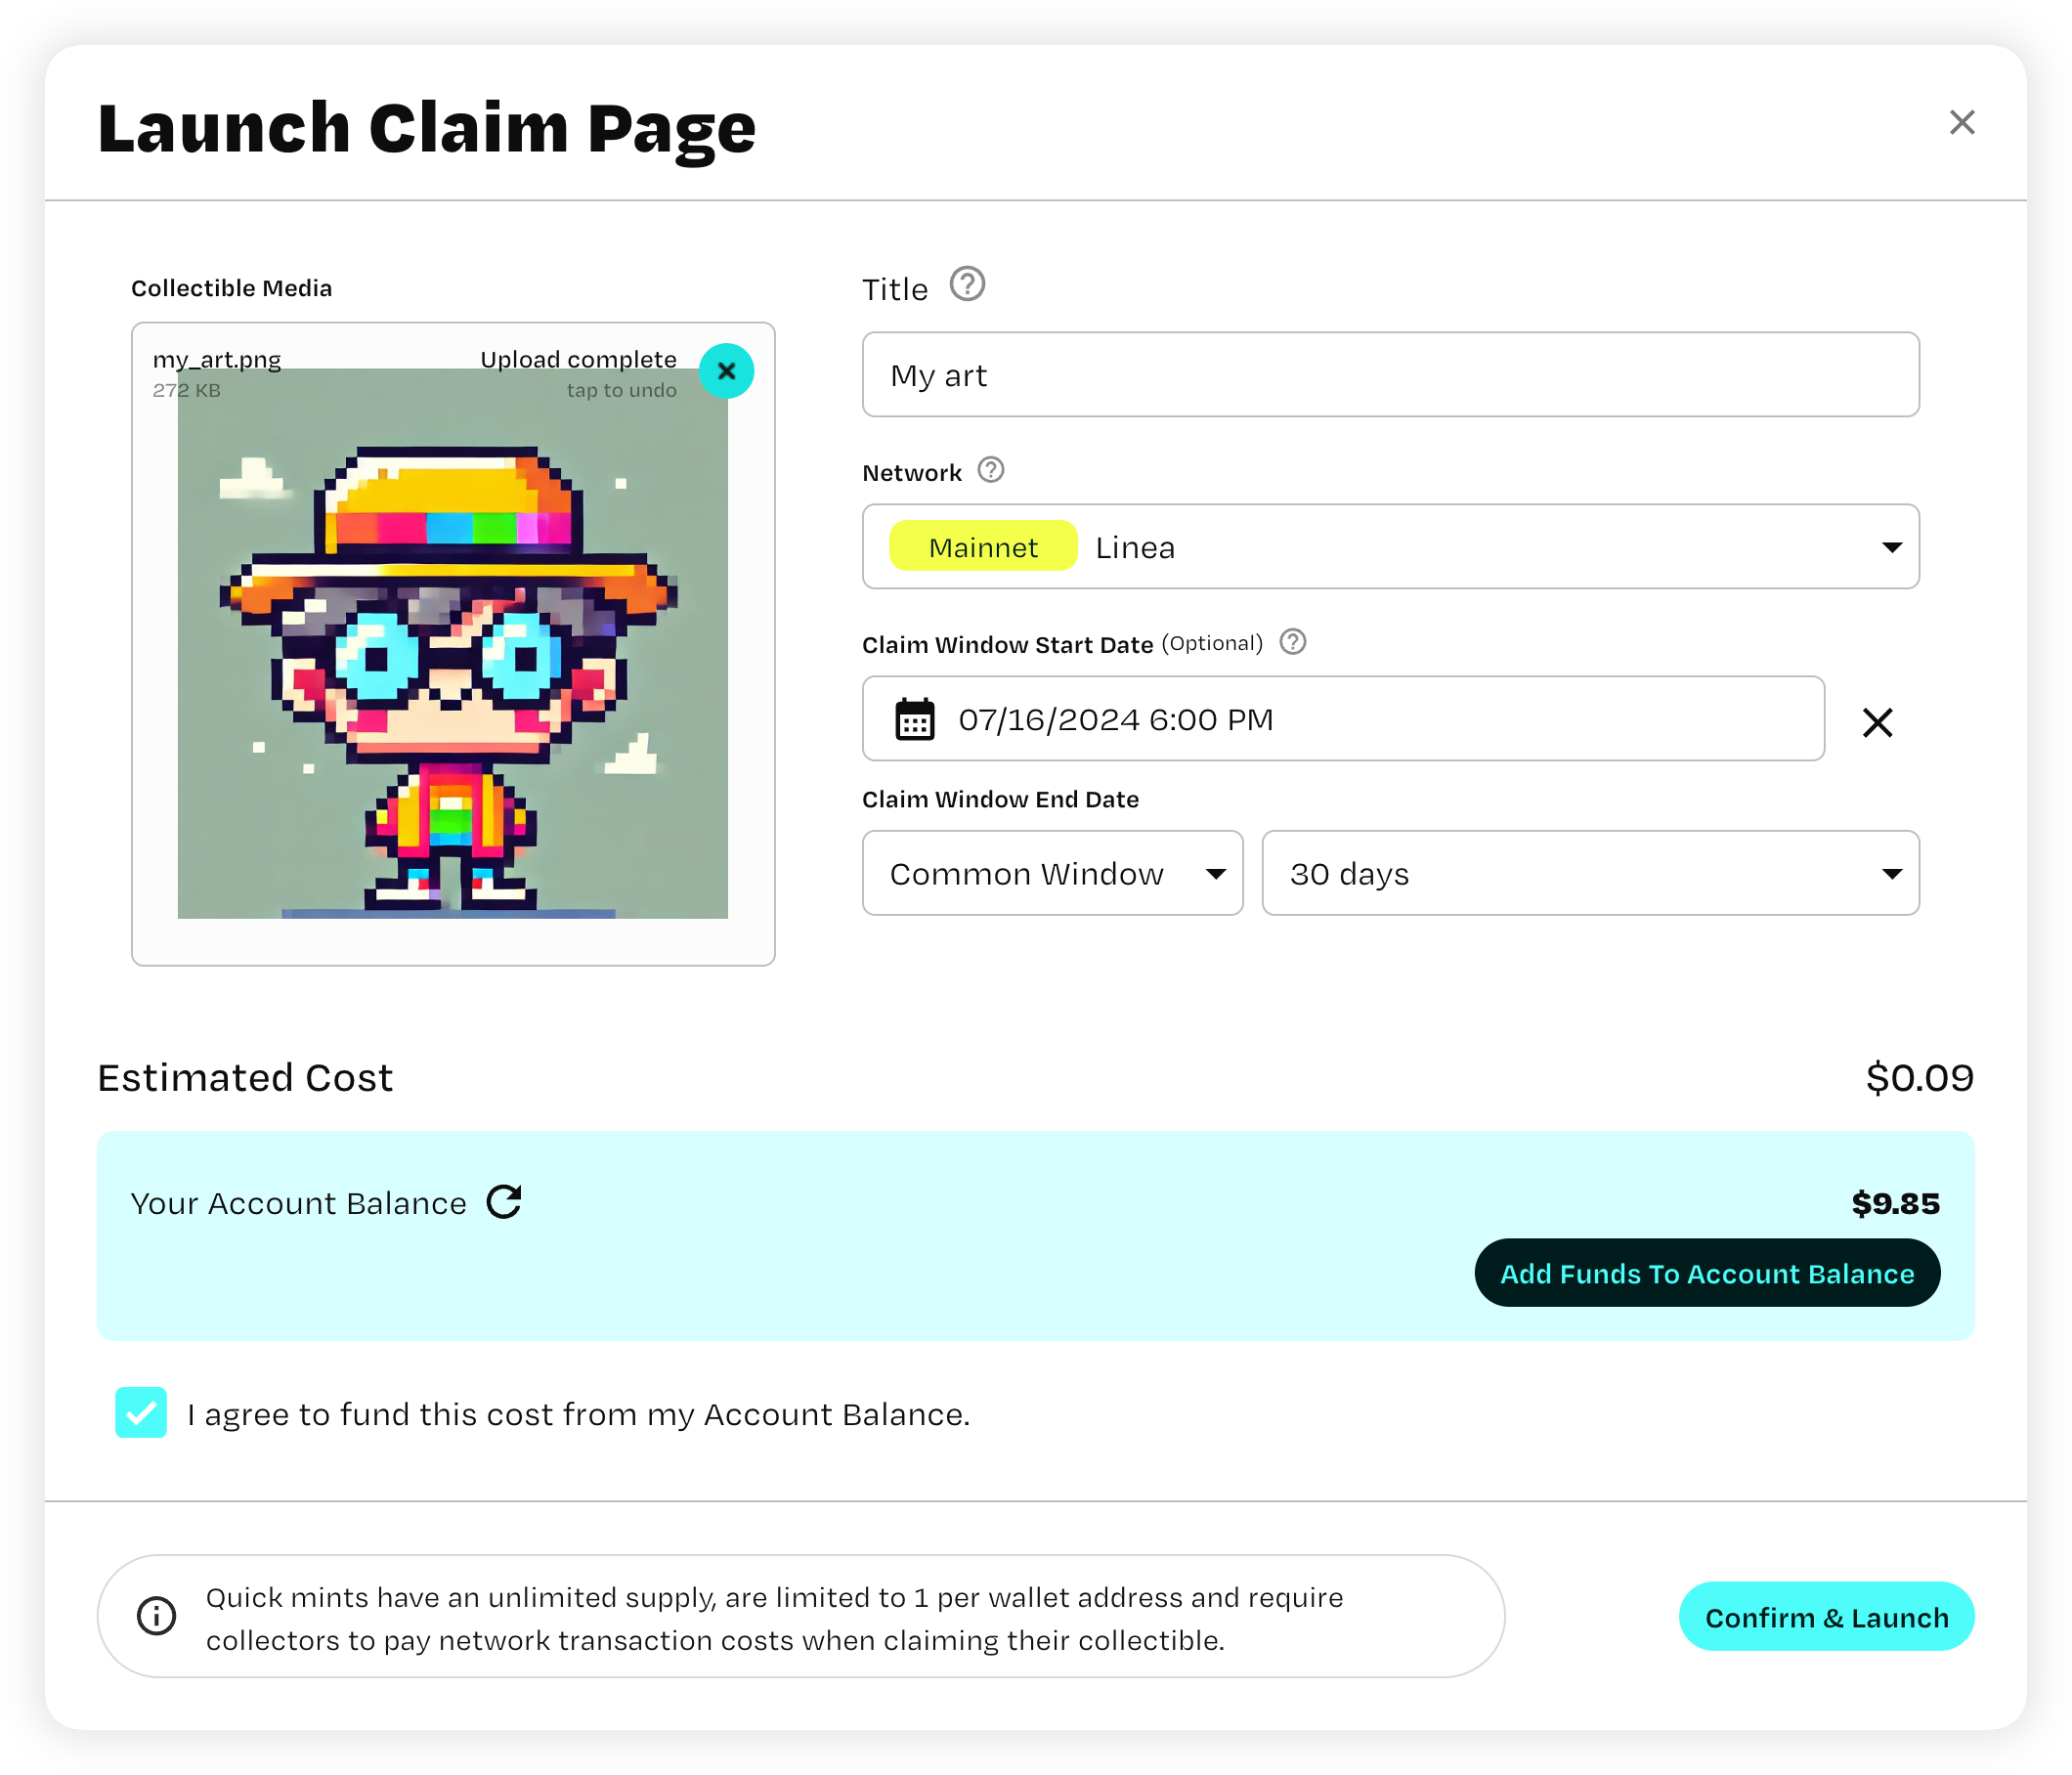
Task: Click the close X to dismiss Launch Claim Page
Action: point(1962,120)
